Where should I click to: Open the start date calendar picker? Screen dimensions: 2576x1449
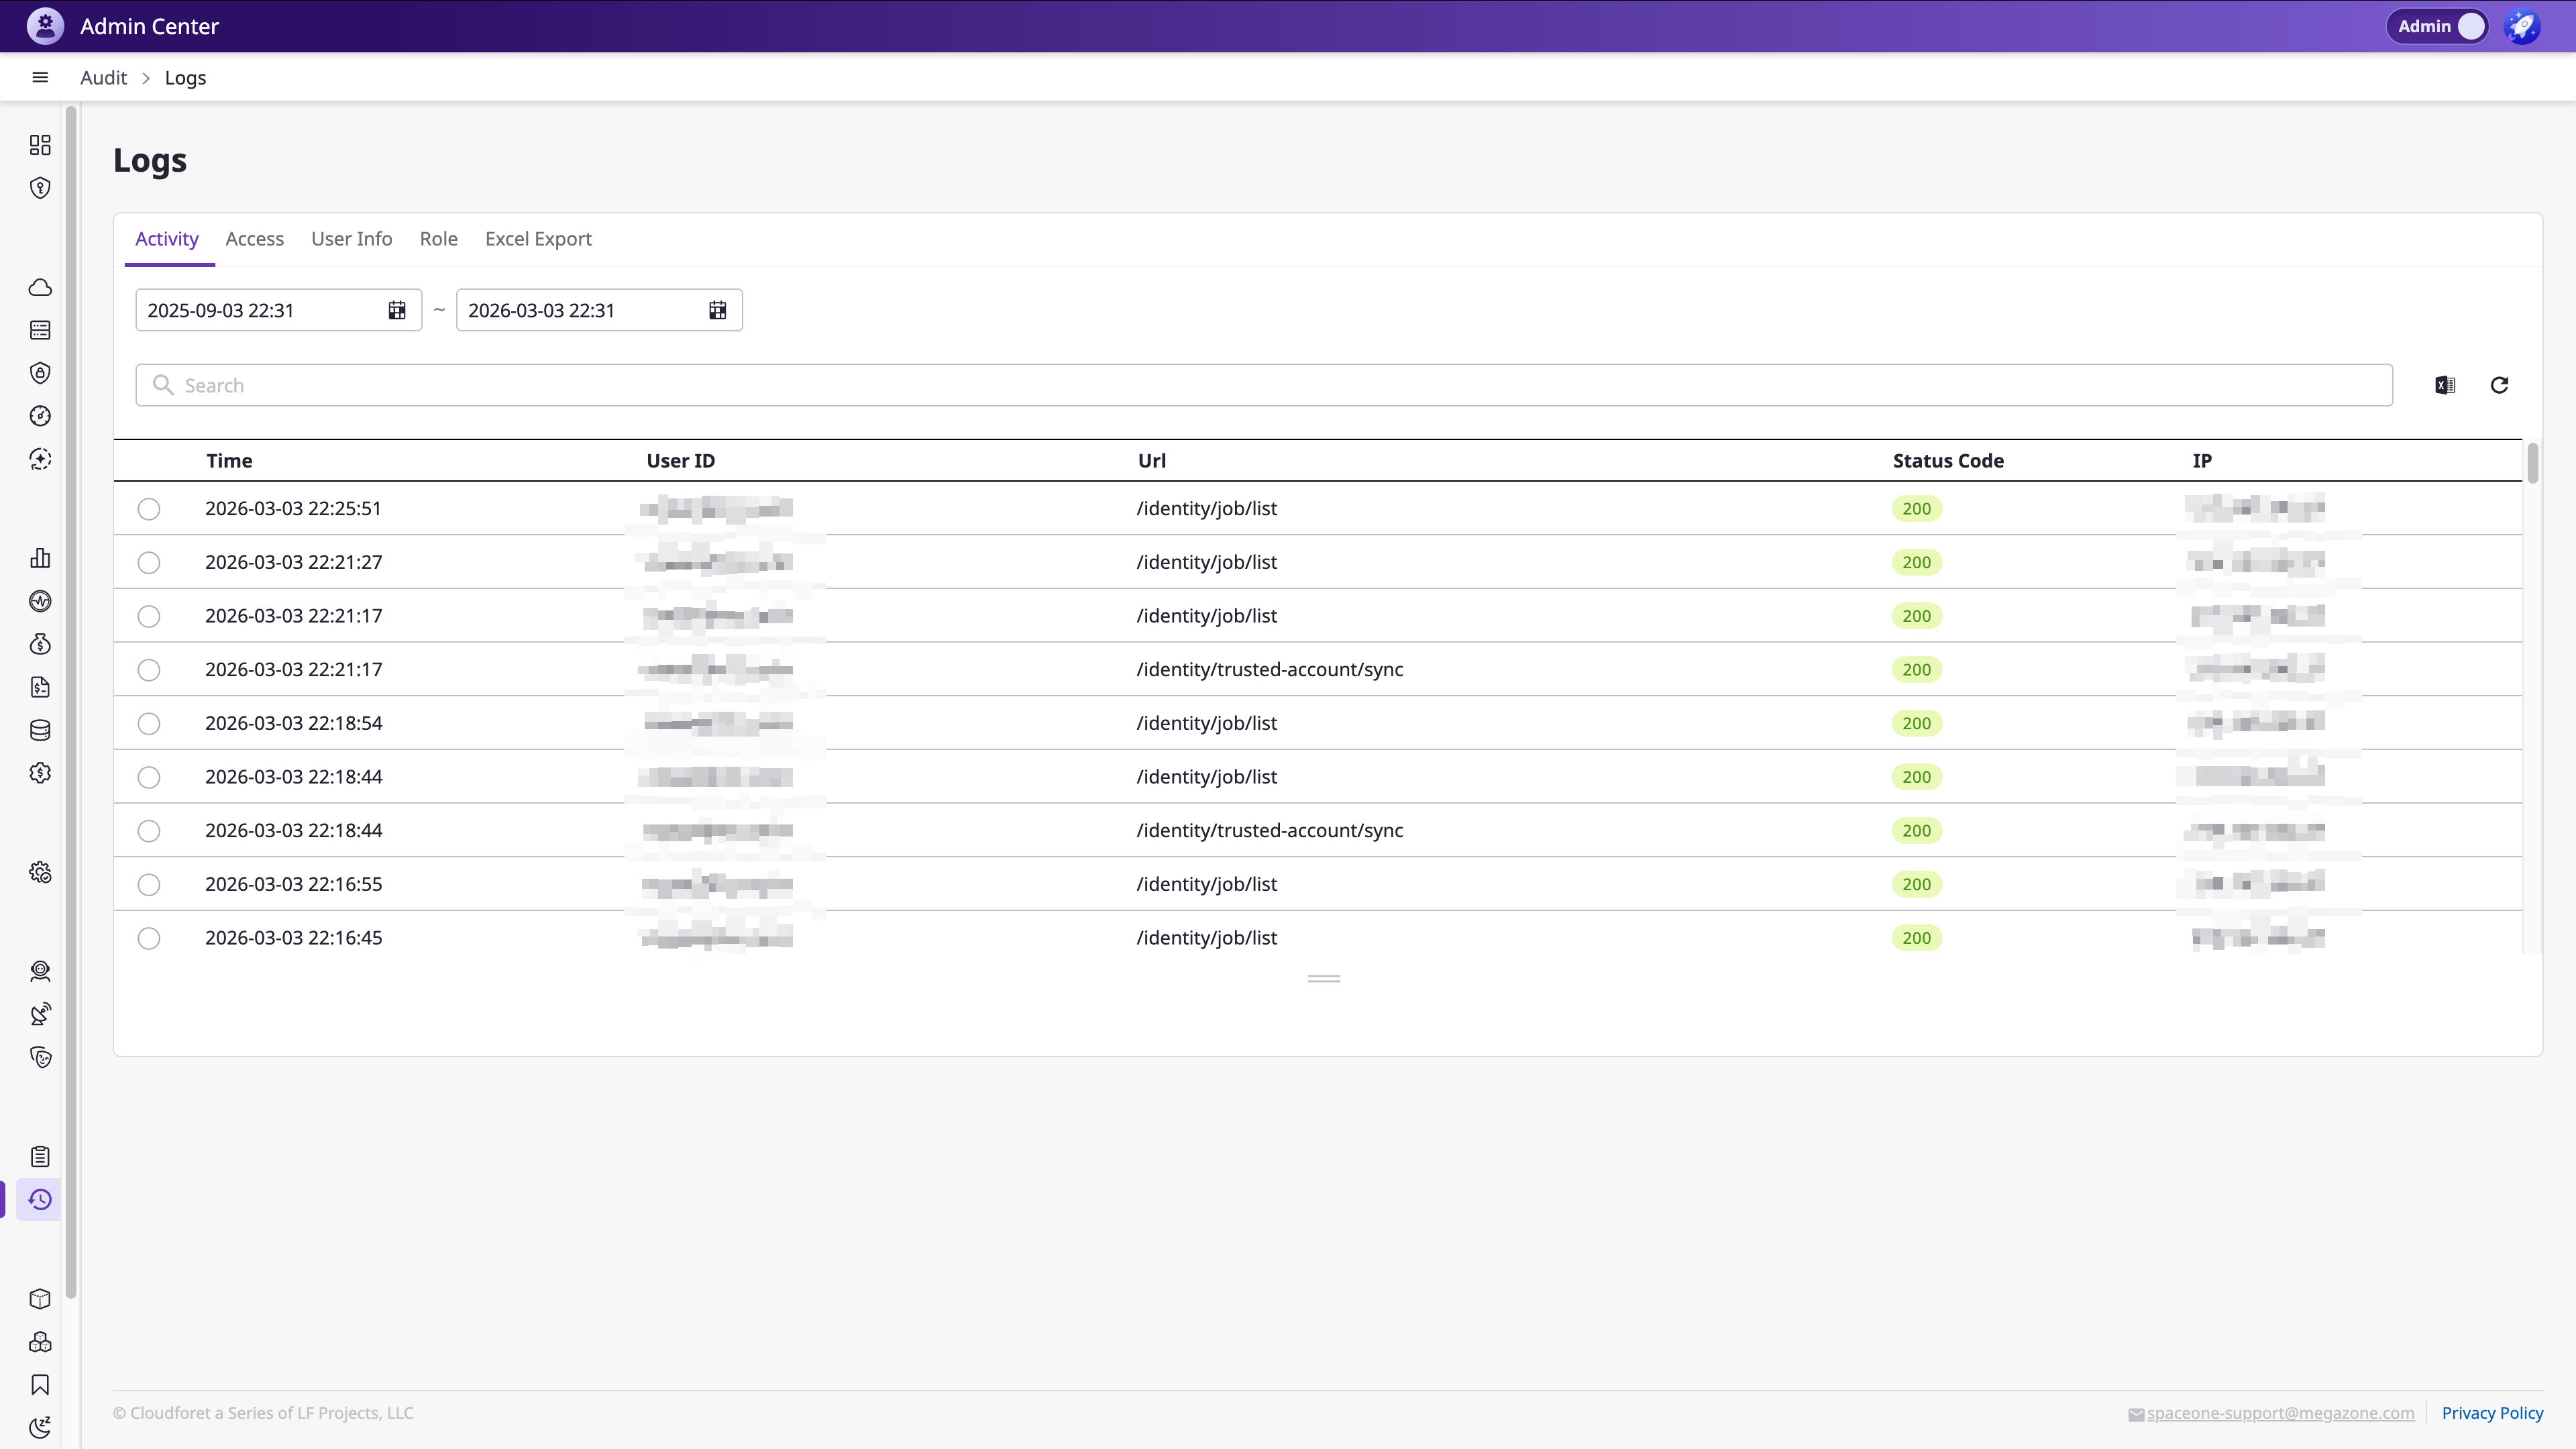397,310
